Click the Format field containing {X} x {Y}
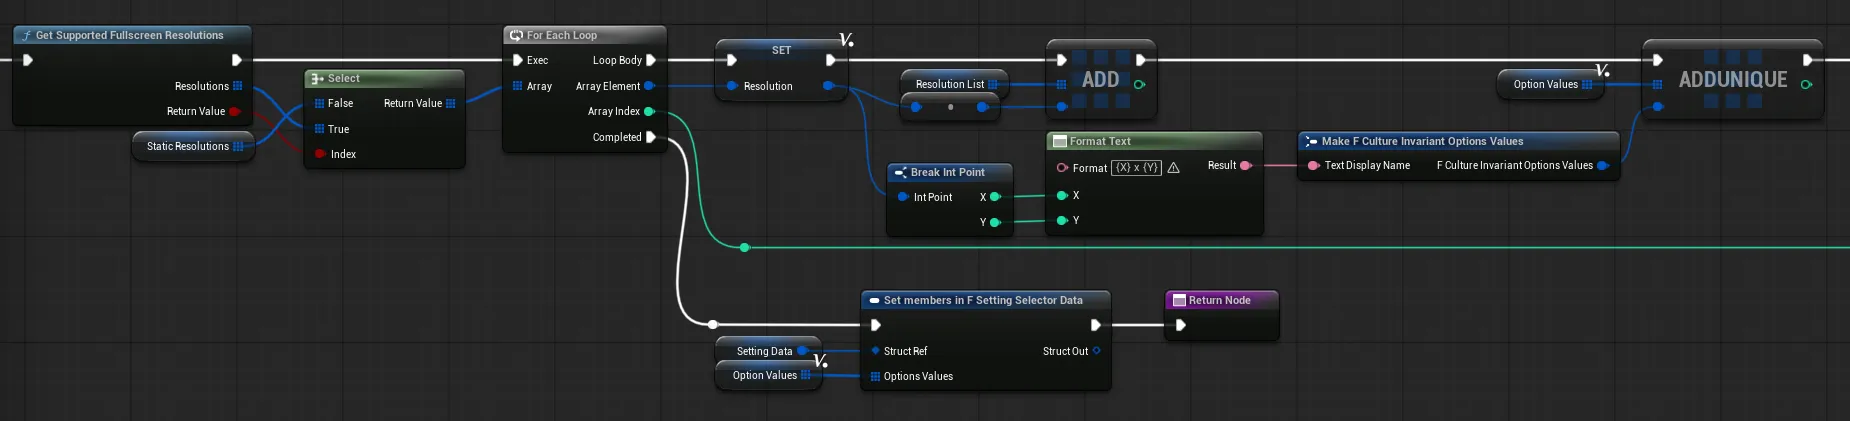Viewport: 1850px width, 421px height. click(1137, 168)
